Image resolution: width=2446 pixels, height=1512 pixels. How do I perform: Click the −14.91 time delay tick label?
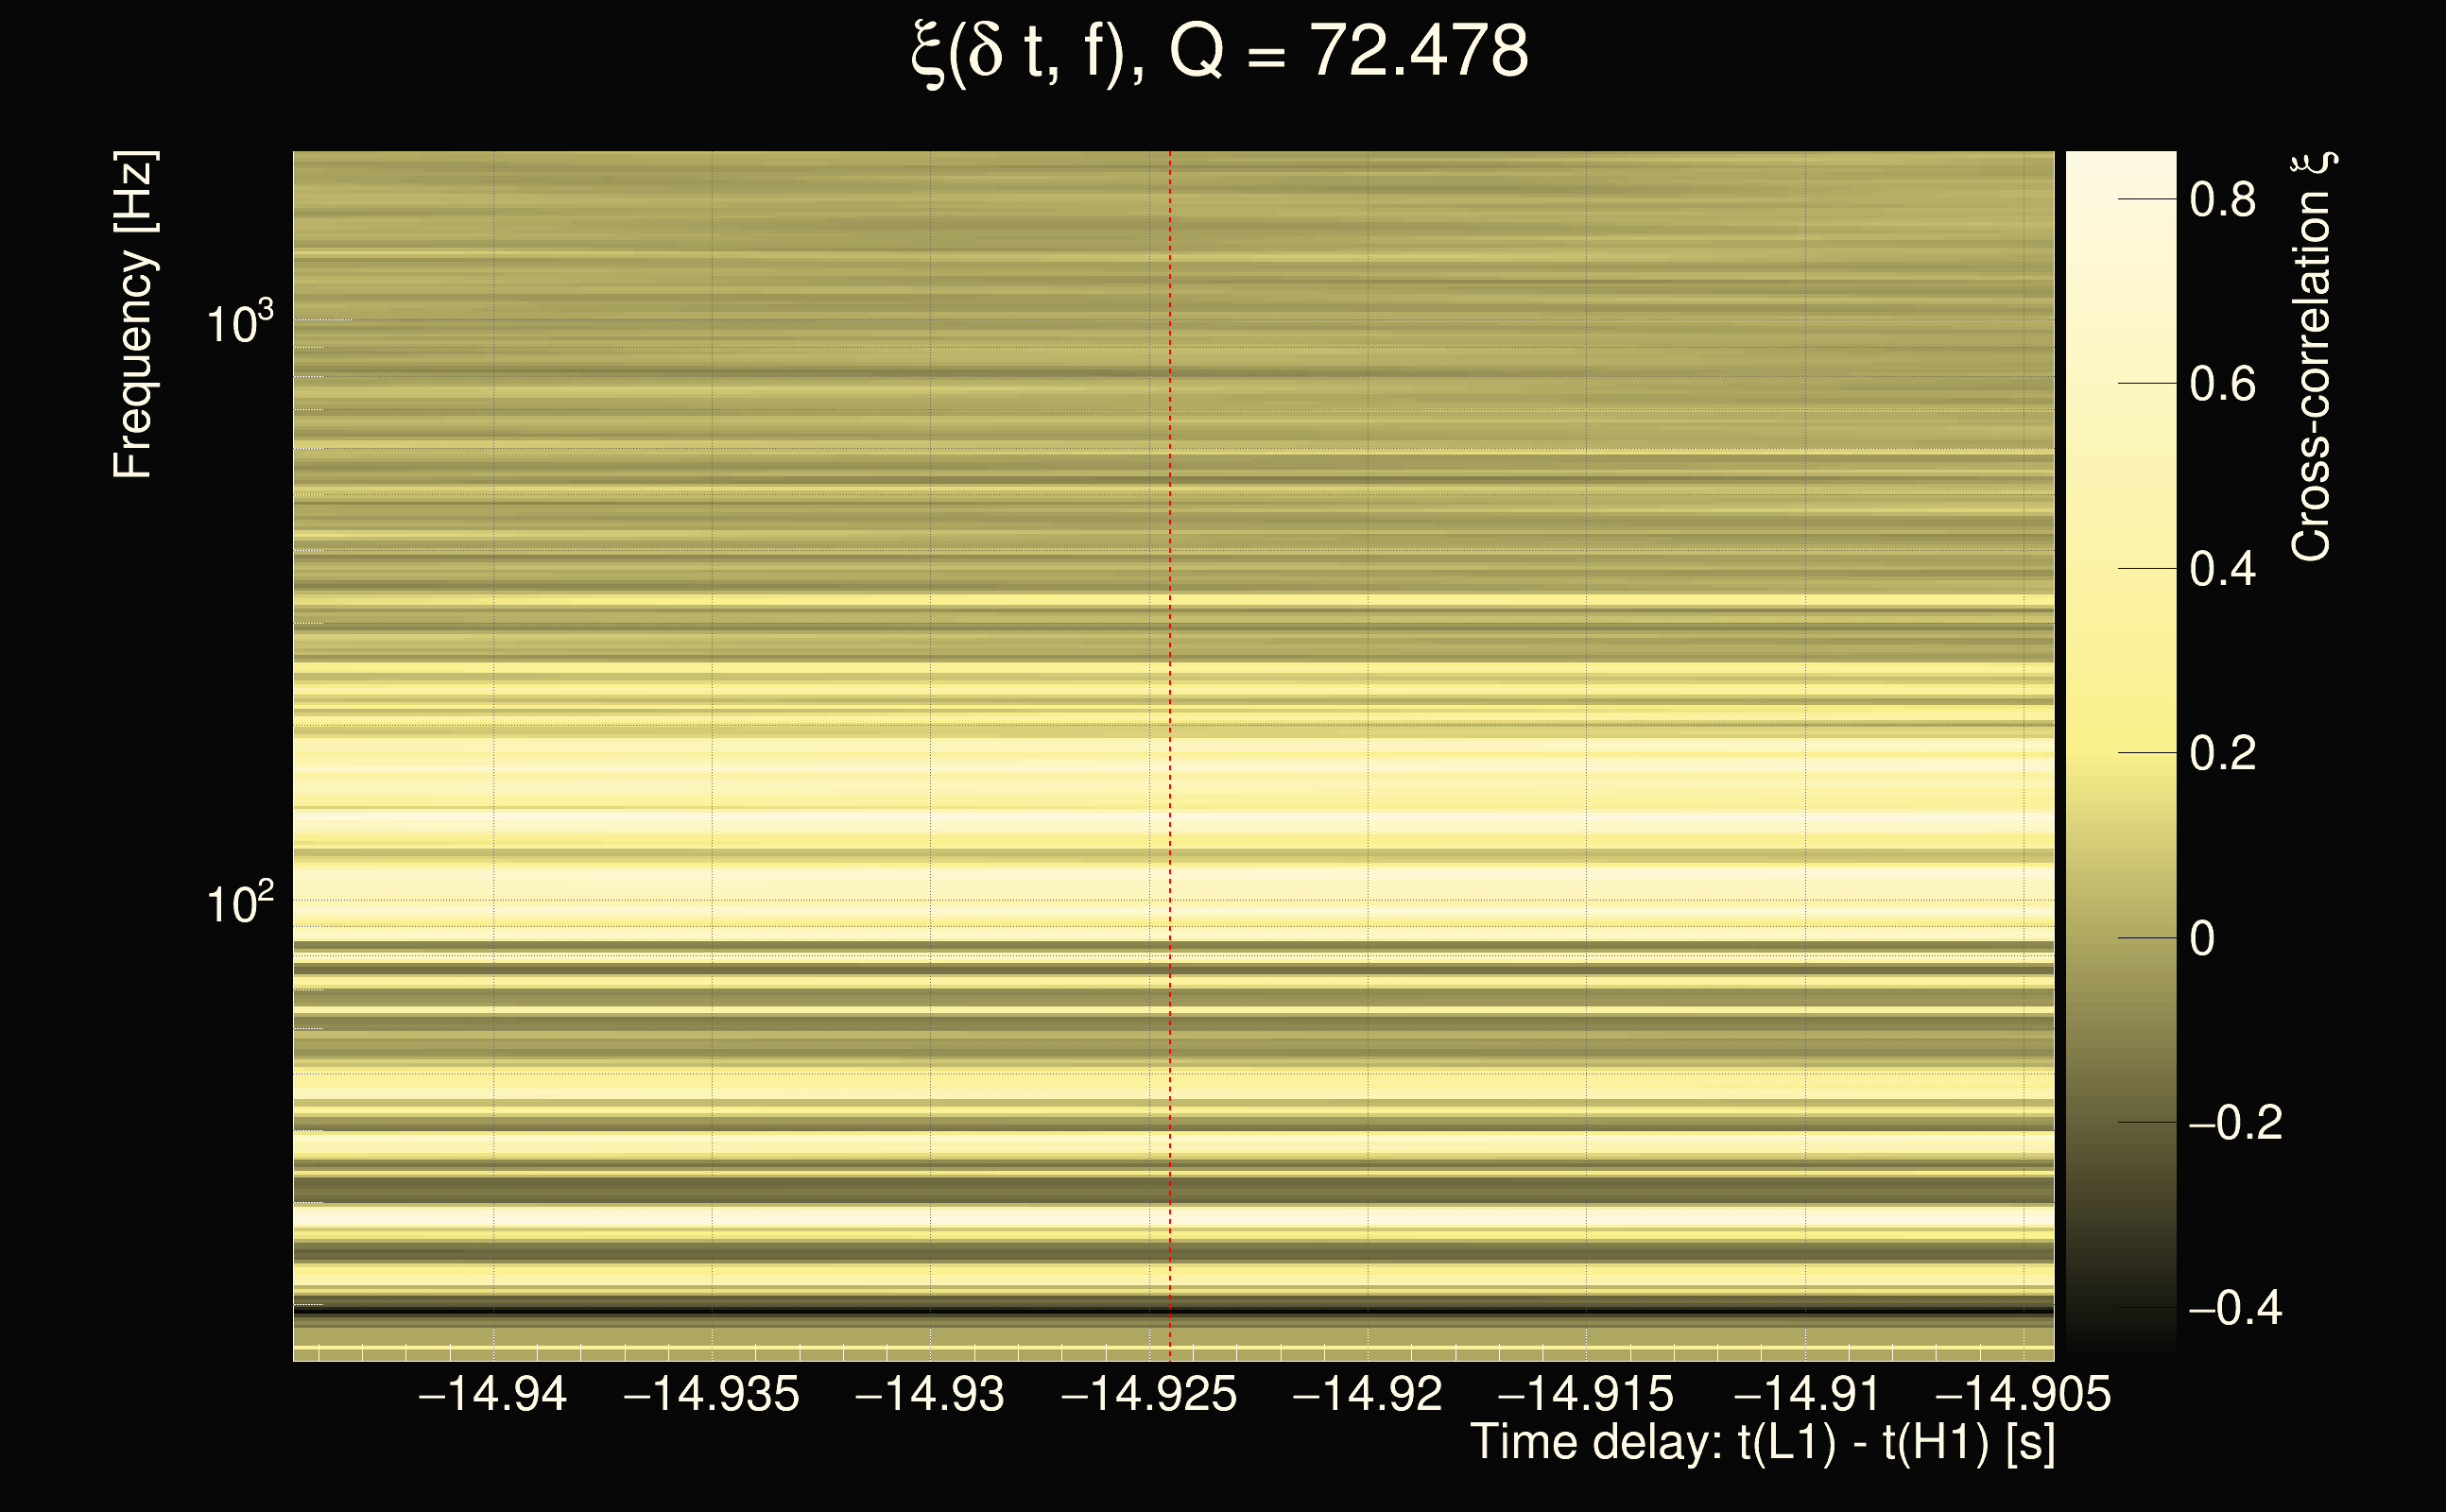pyautogui.click(x=1806, y=1394)
